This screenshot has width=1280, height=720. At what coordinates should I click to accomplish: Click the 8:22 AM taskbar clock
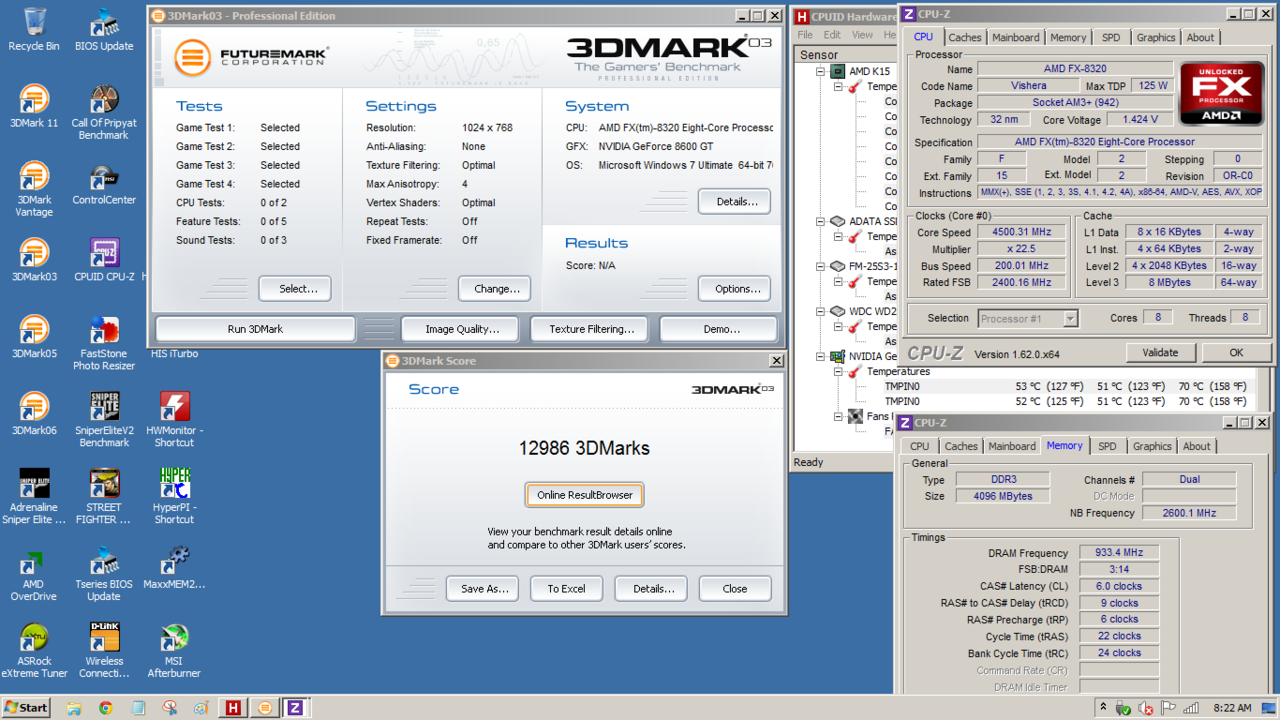(1233, 708)
